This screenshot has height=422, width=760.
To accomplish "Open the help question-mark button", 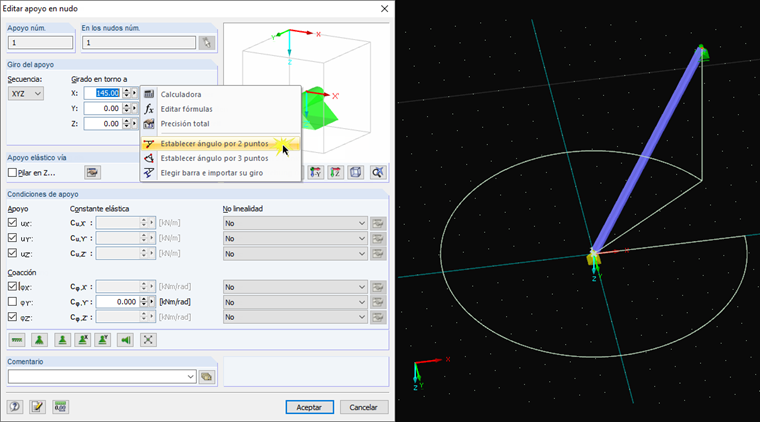I will [15, 406].
